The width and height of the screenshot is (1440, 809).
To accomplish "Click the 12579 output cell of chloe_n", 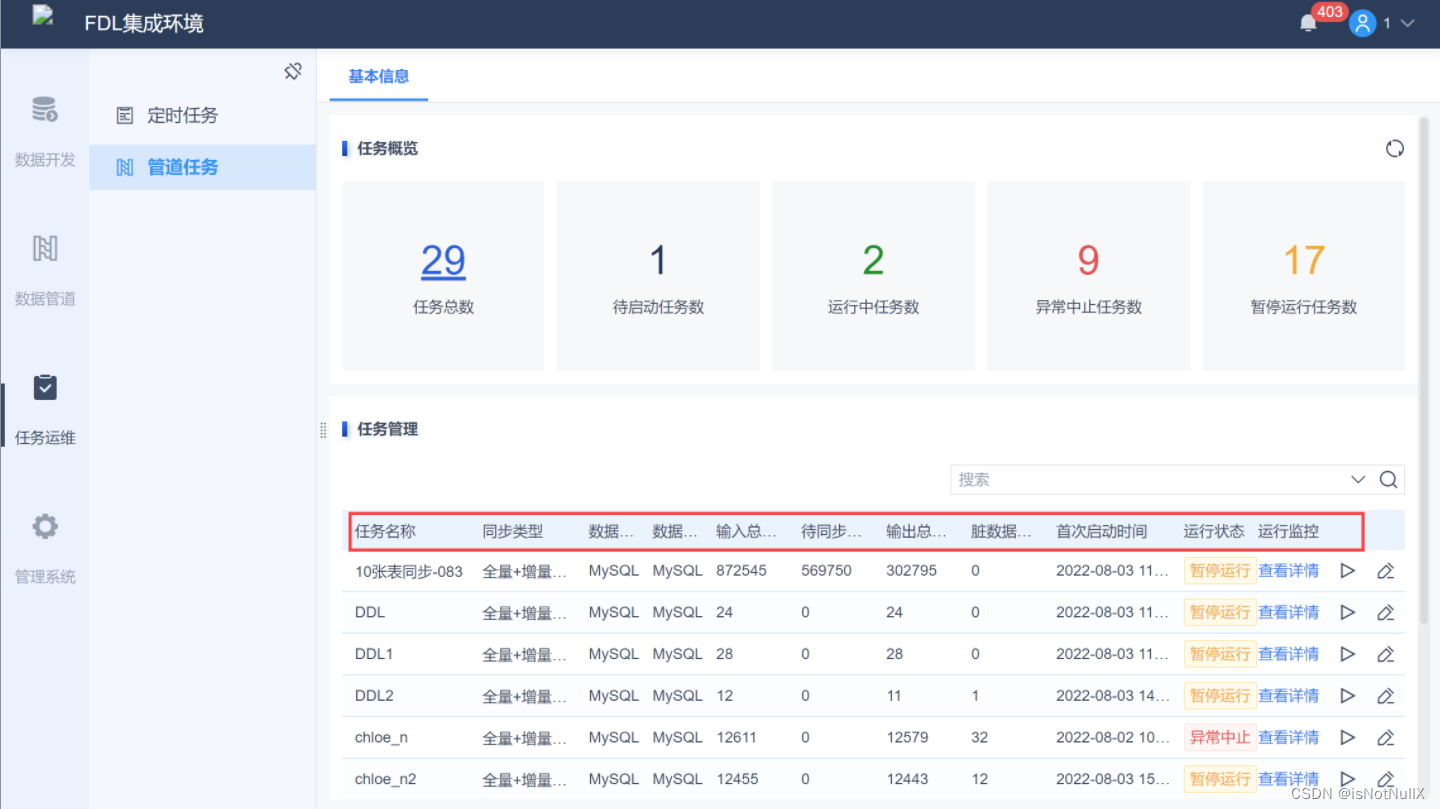I will (907, 738).
